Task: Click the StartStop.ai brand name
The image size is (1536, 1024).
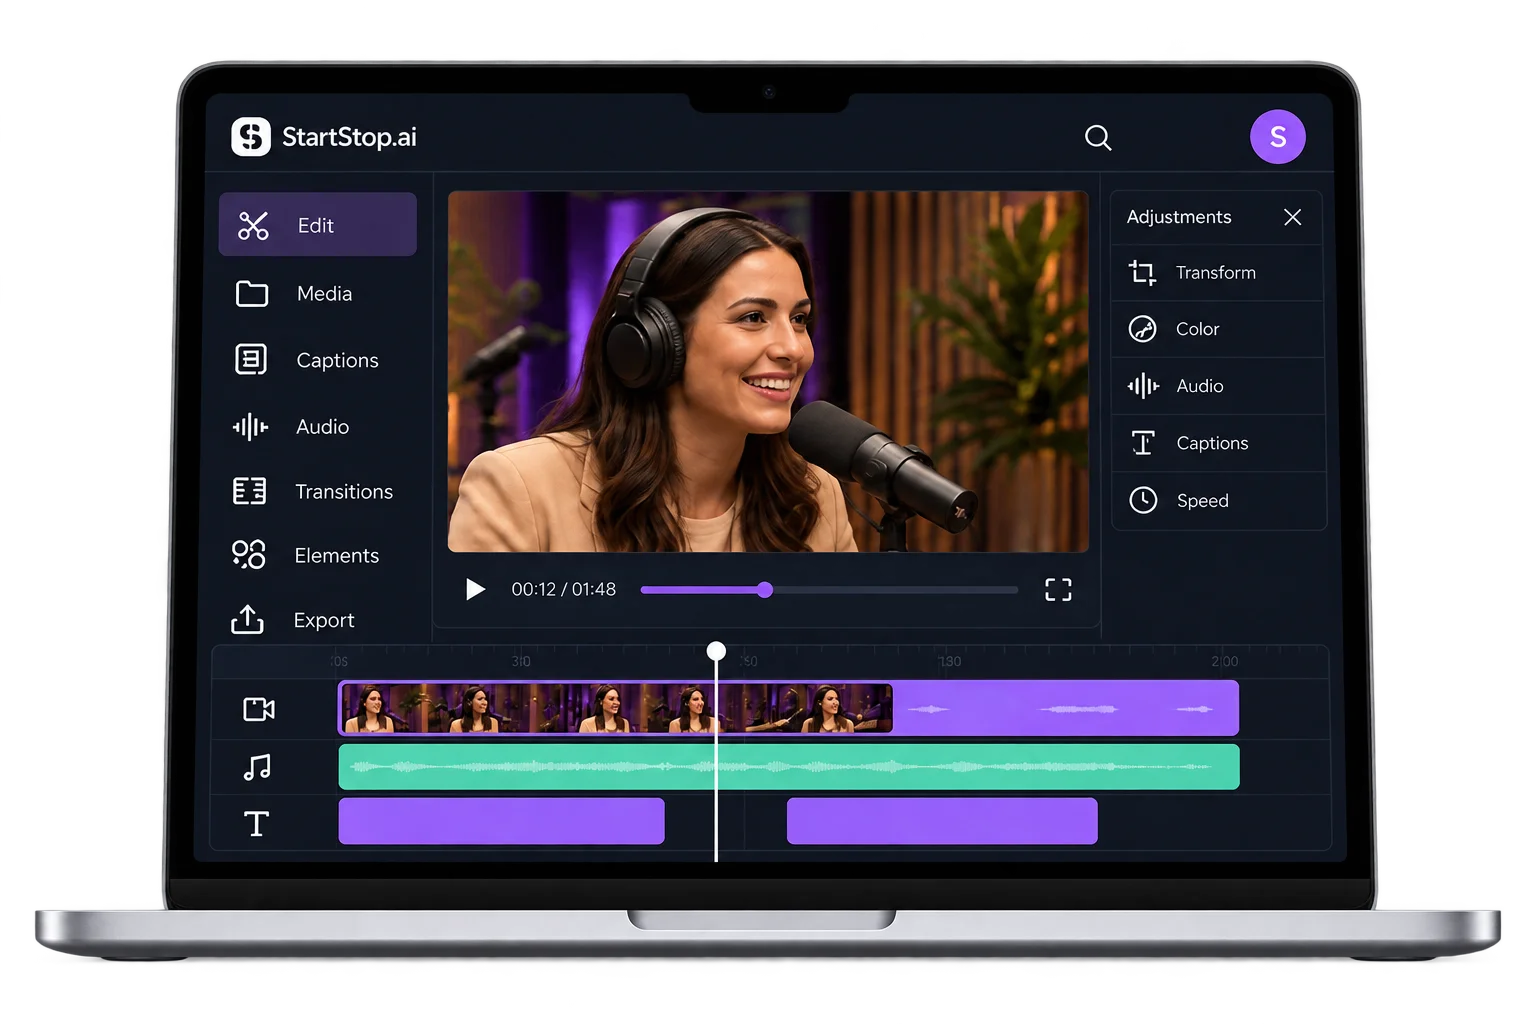Action: pos(349,137)
